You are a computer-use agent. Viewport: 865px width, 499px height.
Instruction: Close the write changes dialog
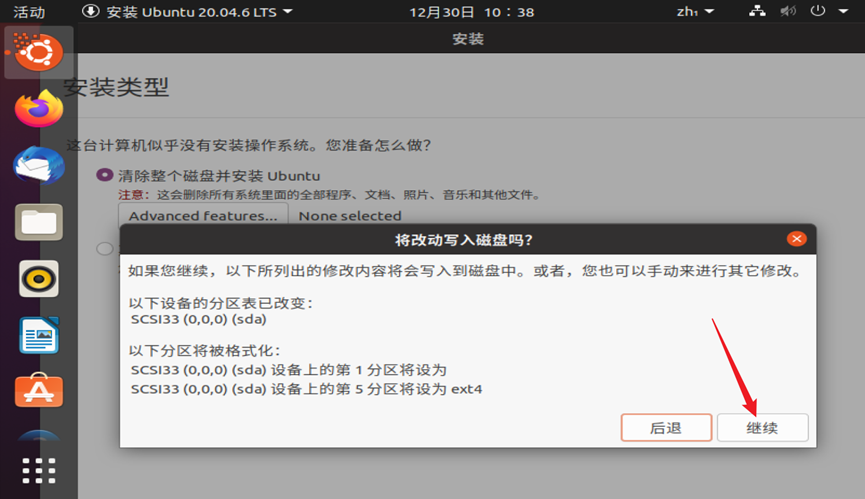pos(796,239)
